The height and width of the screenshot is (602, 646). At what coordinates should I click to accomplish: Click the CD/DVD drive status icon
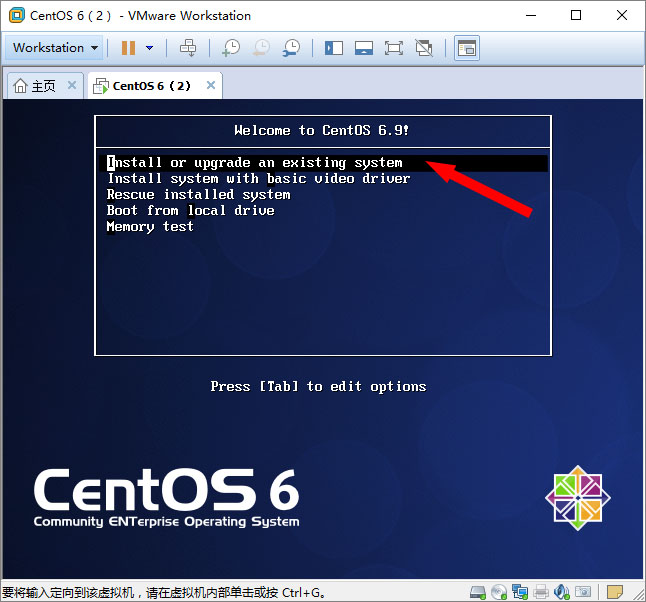[x=499, y=592]
